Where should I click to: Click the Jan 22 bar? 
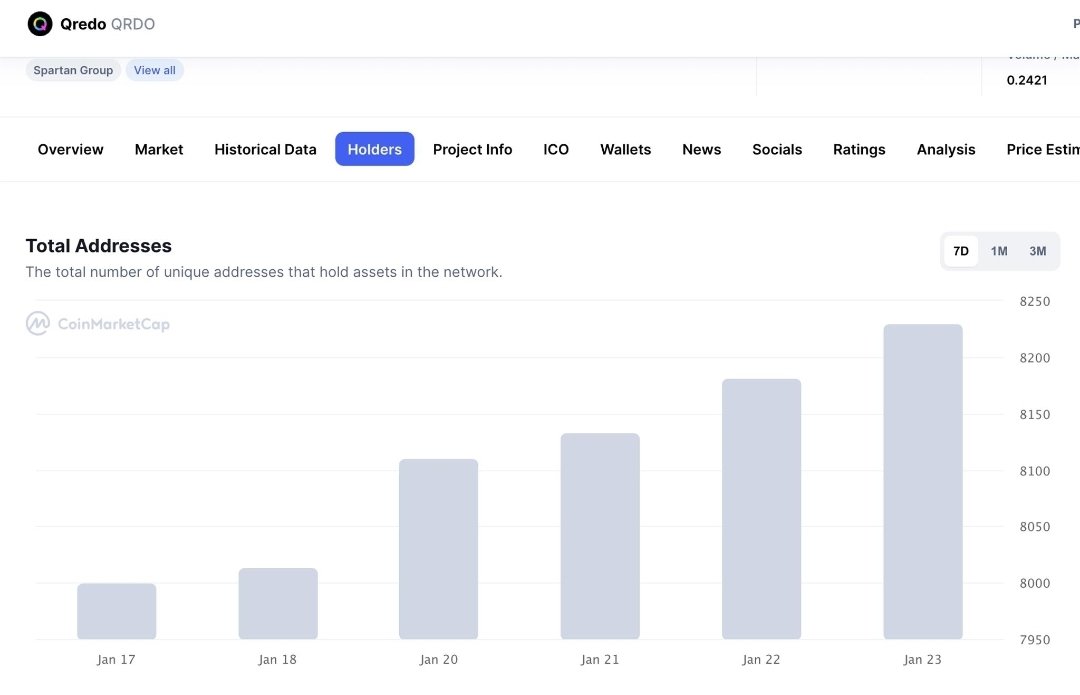point(761,509)
